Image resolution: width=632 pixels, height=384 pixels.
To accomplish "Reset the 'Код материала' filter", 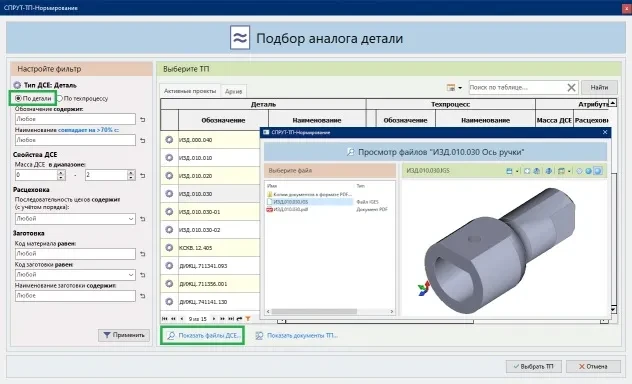I will (x=143, y=254).
